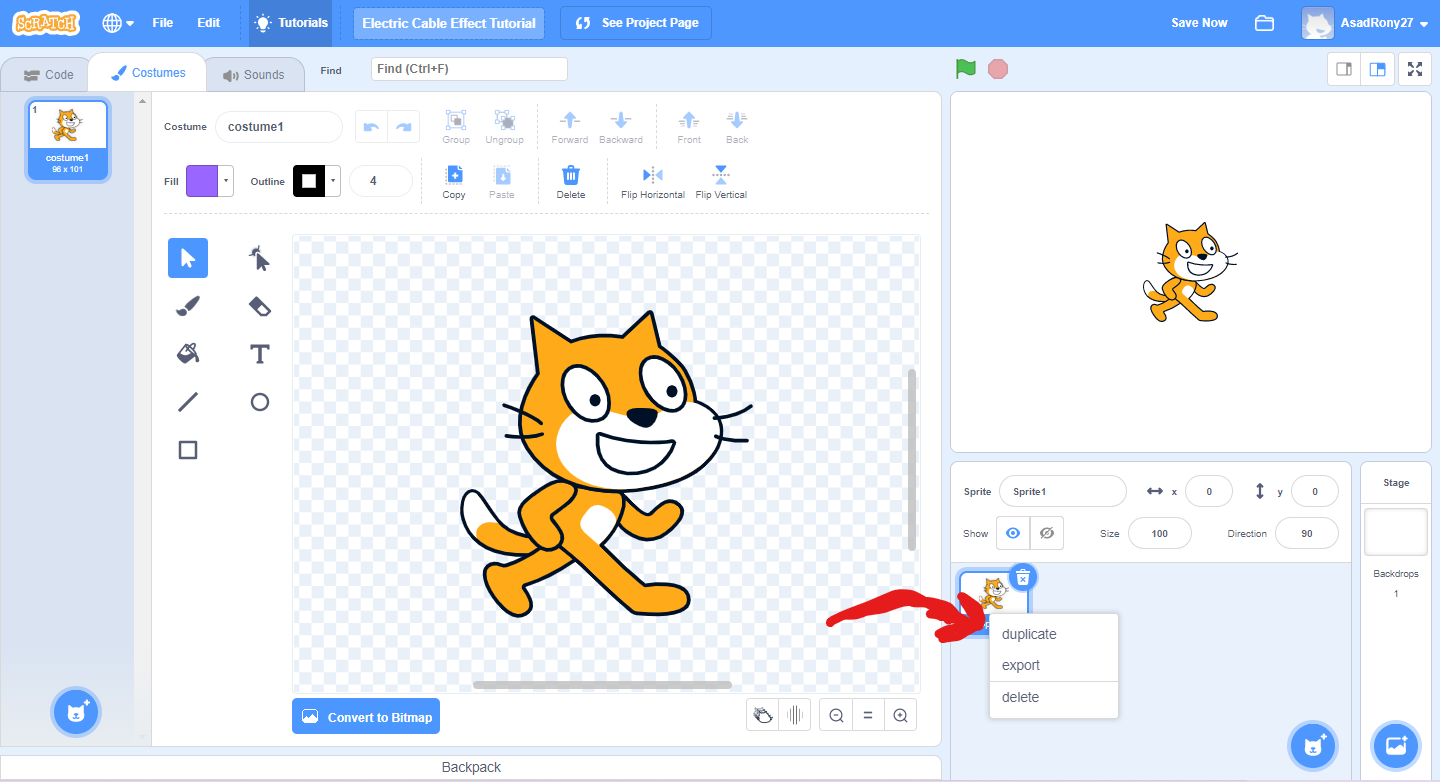Viewport: 1440px width, 782px height.
Task: Choose duplicate from the sprite context menu
Action: (x=1027, y=633)
